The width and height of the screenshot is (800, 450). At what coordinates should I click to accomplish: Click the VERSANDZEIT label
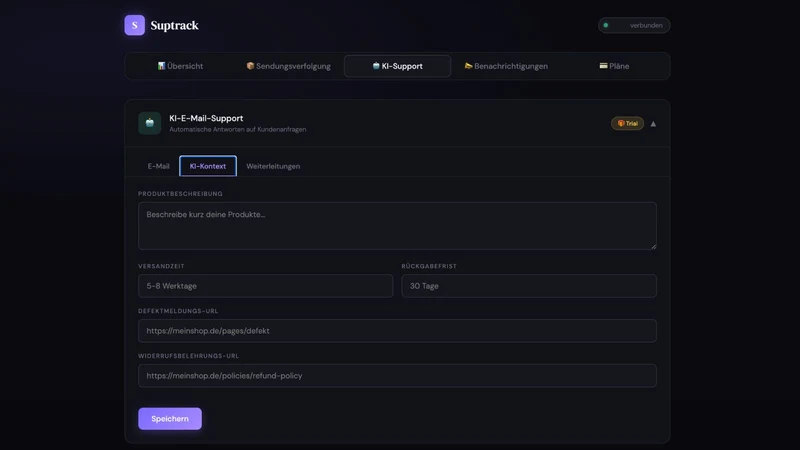pyautogui.click(x=161, y=266)
